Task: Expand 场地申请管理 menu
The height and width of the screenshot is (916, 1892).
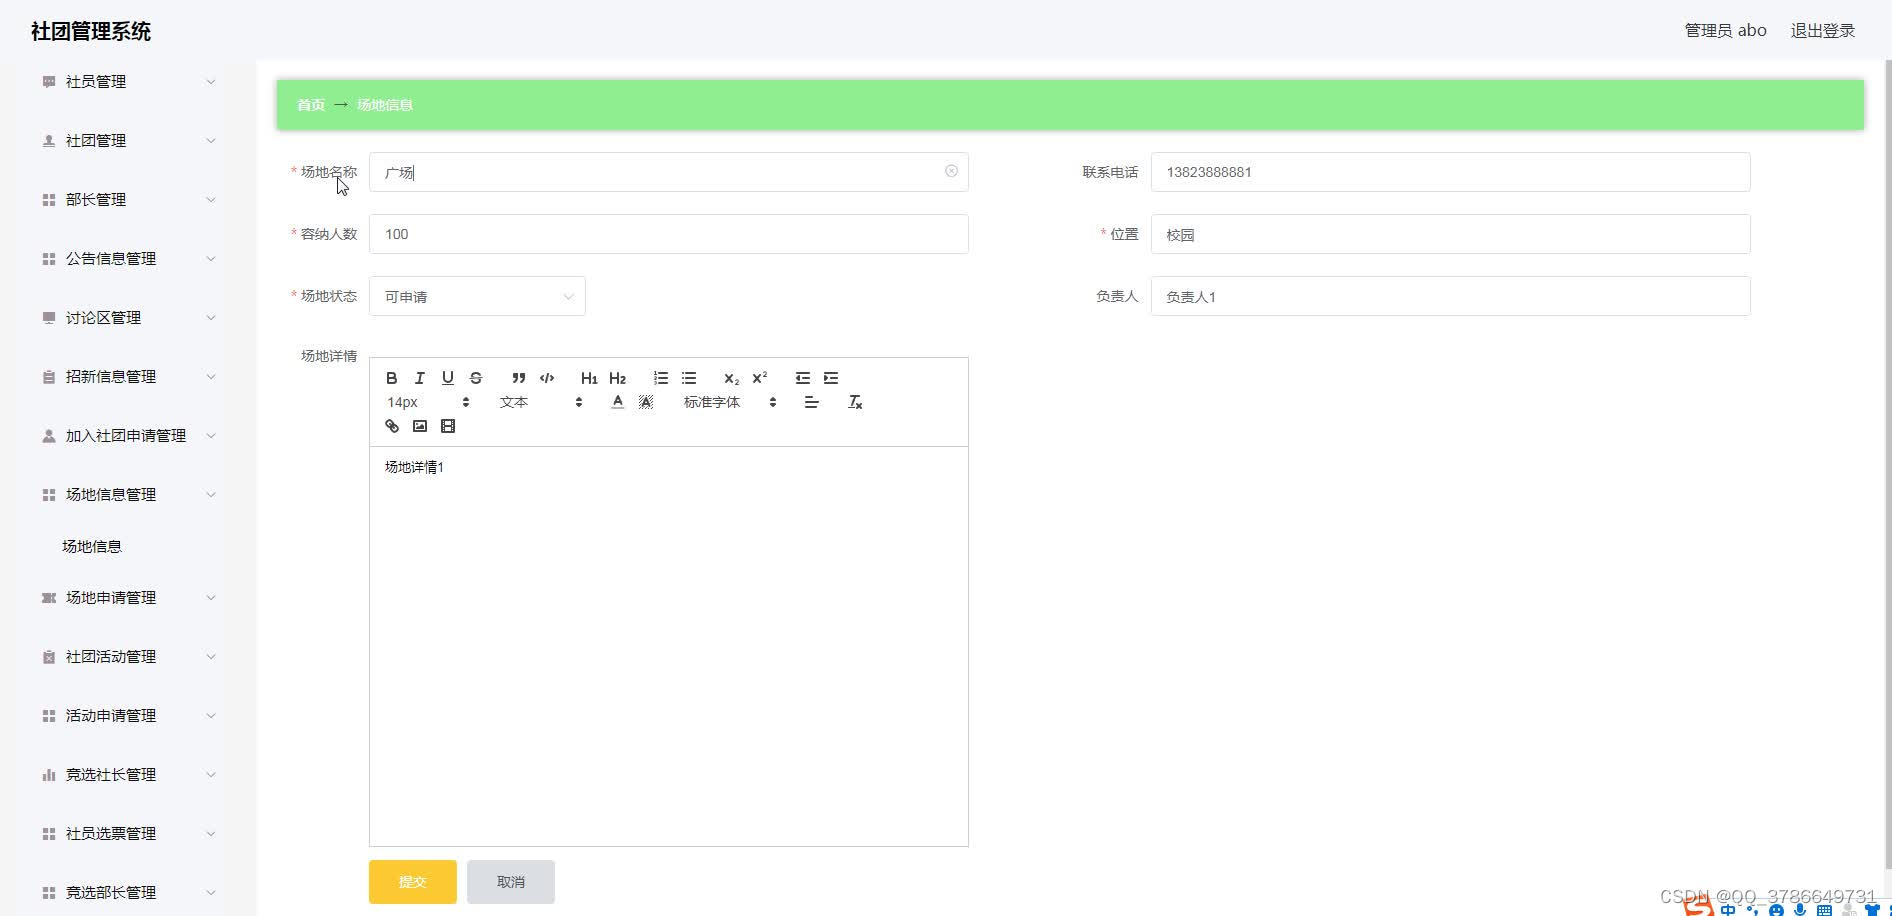Action: coord(128,598)
